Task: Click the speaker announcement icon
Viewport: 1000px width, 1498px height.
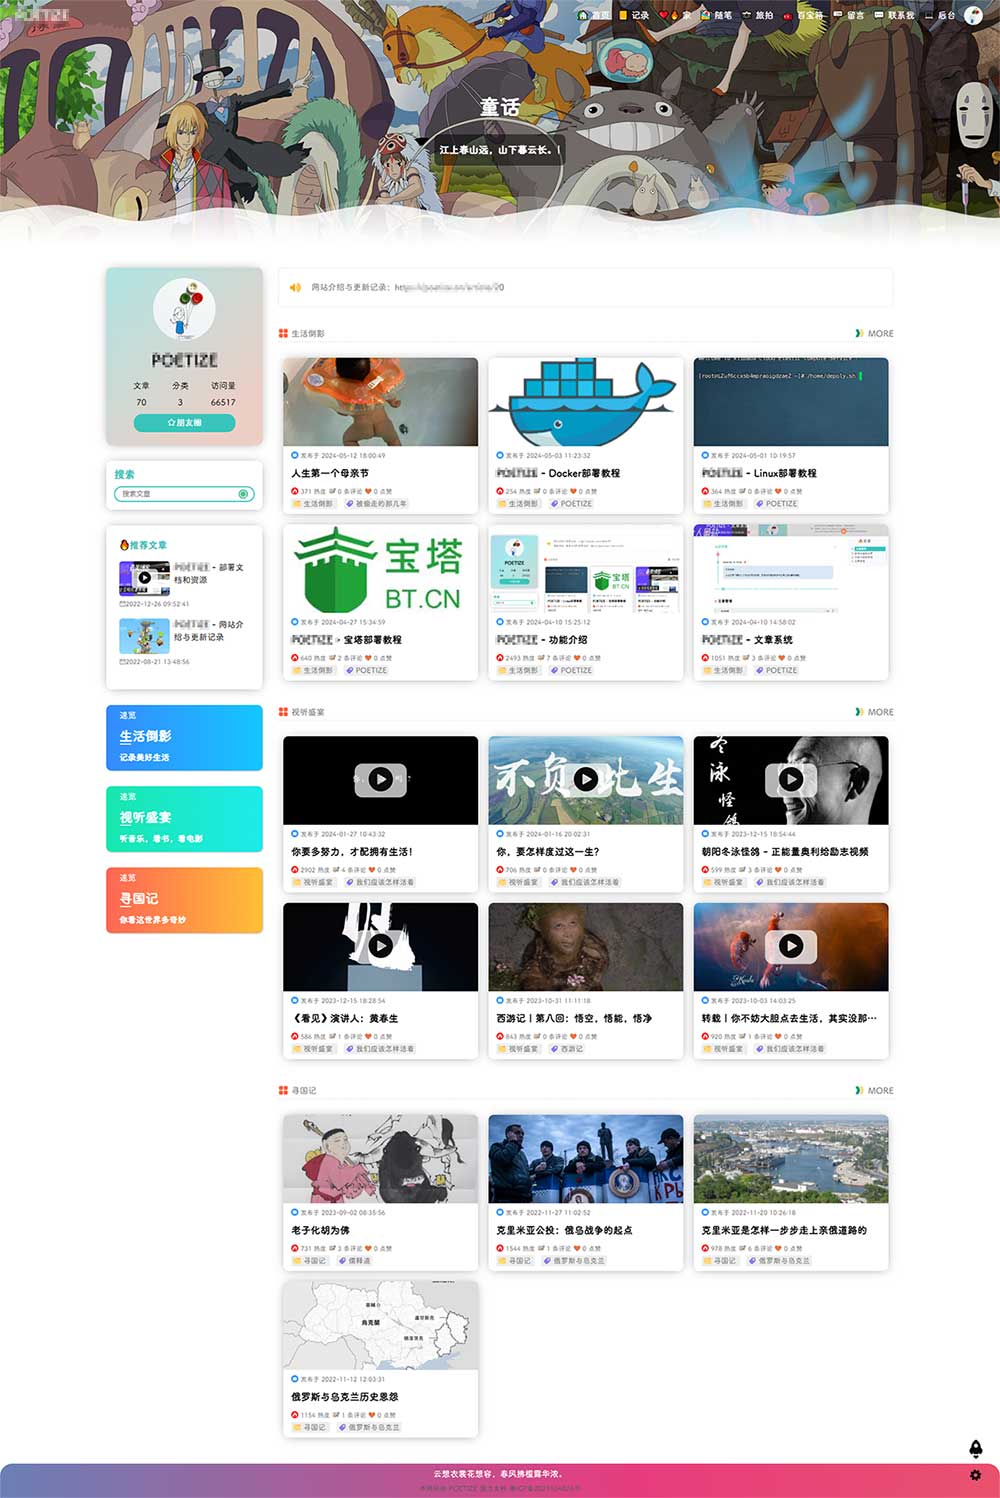Action: pos(295,287)
